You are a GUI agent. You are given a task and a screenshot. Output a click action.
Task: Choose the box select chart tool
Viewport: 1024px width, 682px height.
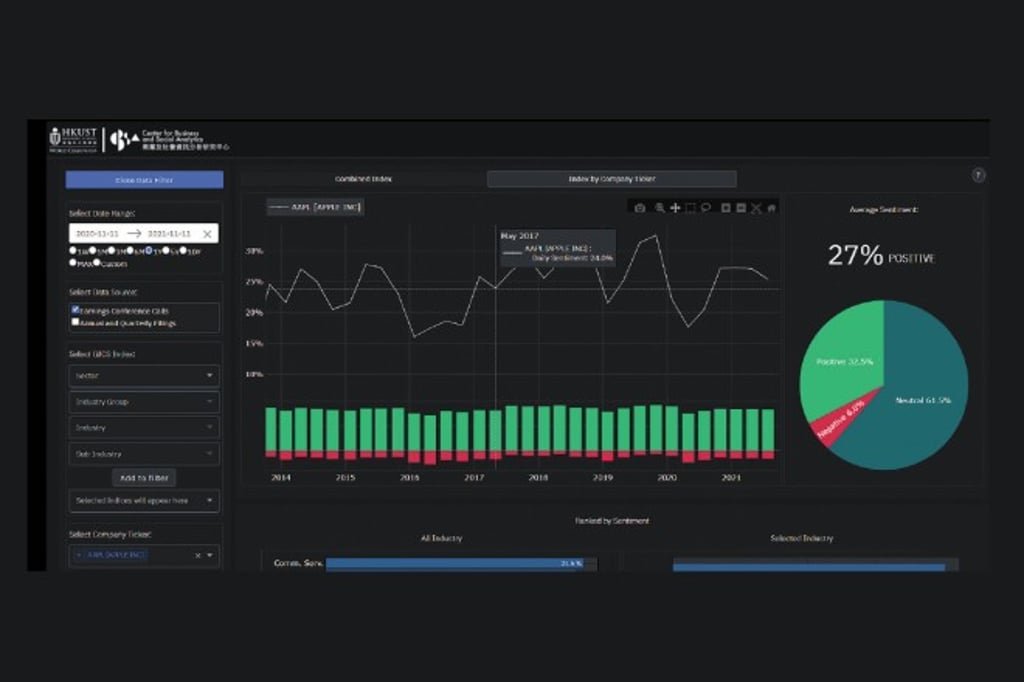(690, 208)
